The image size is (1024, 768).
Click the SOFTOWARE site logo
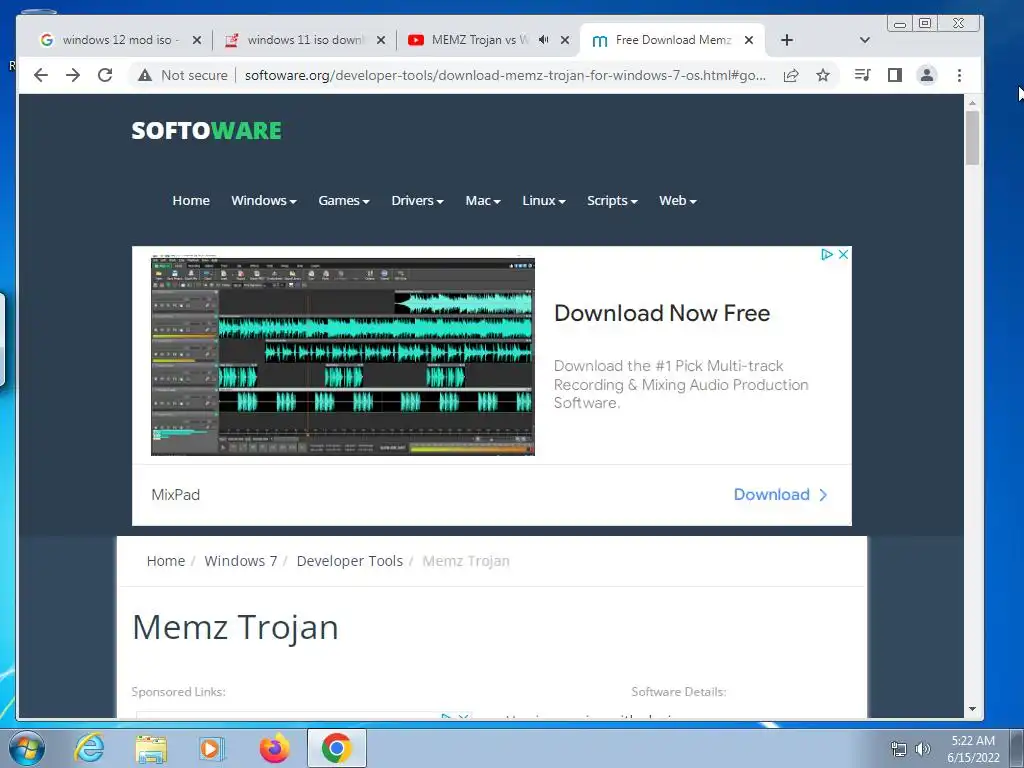206,131
